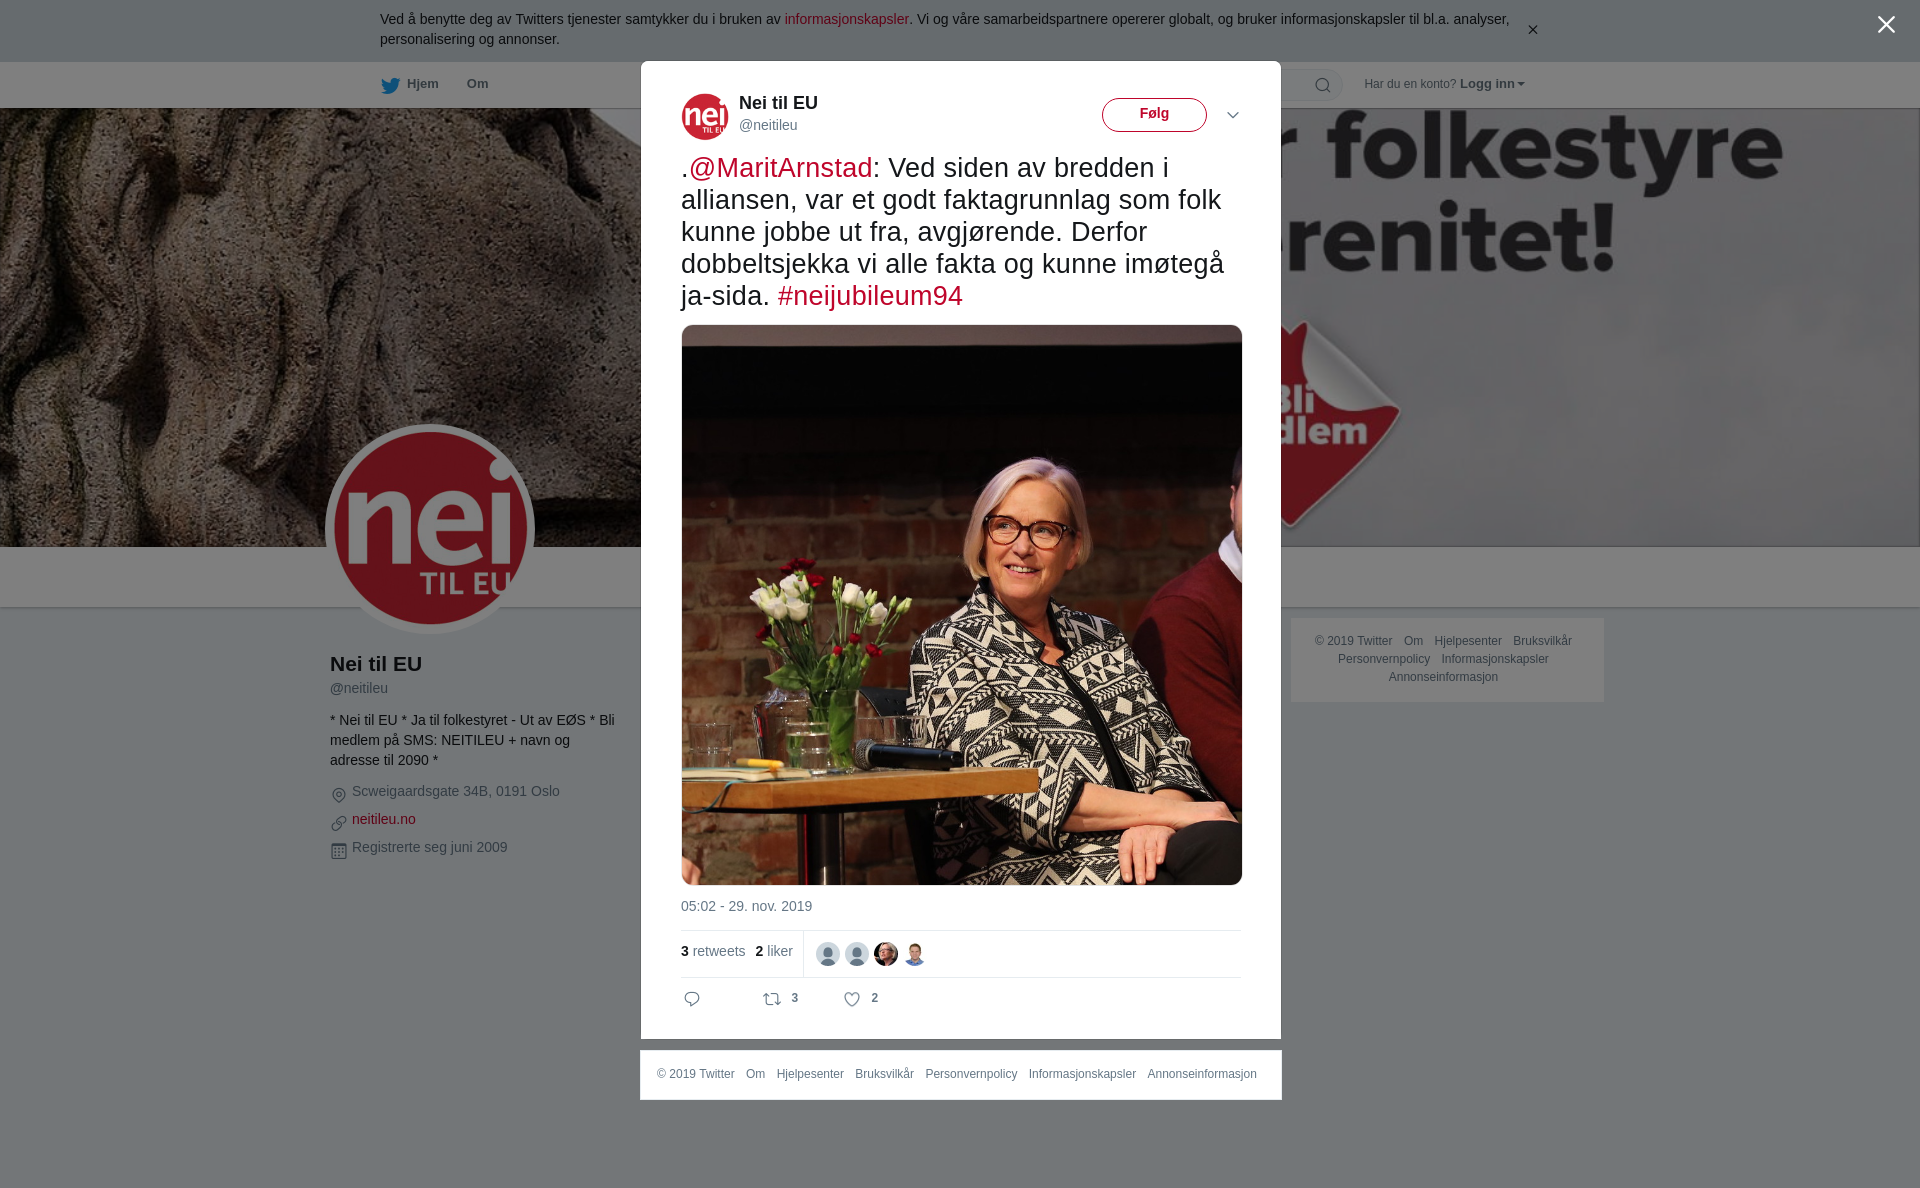The height and width of the screenshot is (1188, 1920).
Task: Open Hjelpesenter link in the footer below tweet
Action: click(810, 1074)
